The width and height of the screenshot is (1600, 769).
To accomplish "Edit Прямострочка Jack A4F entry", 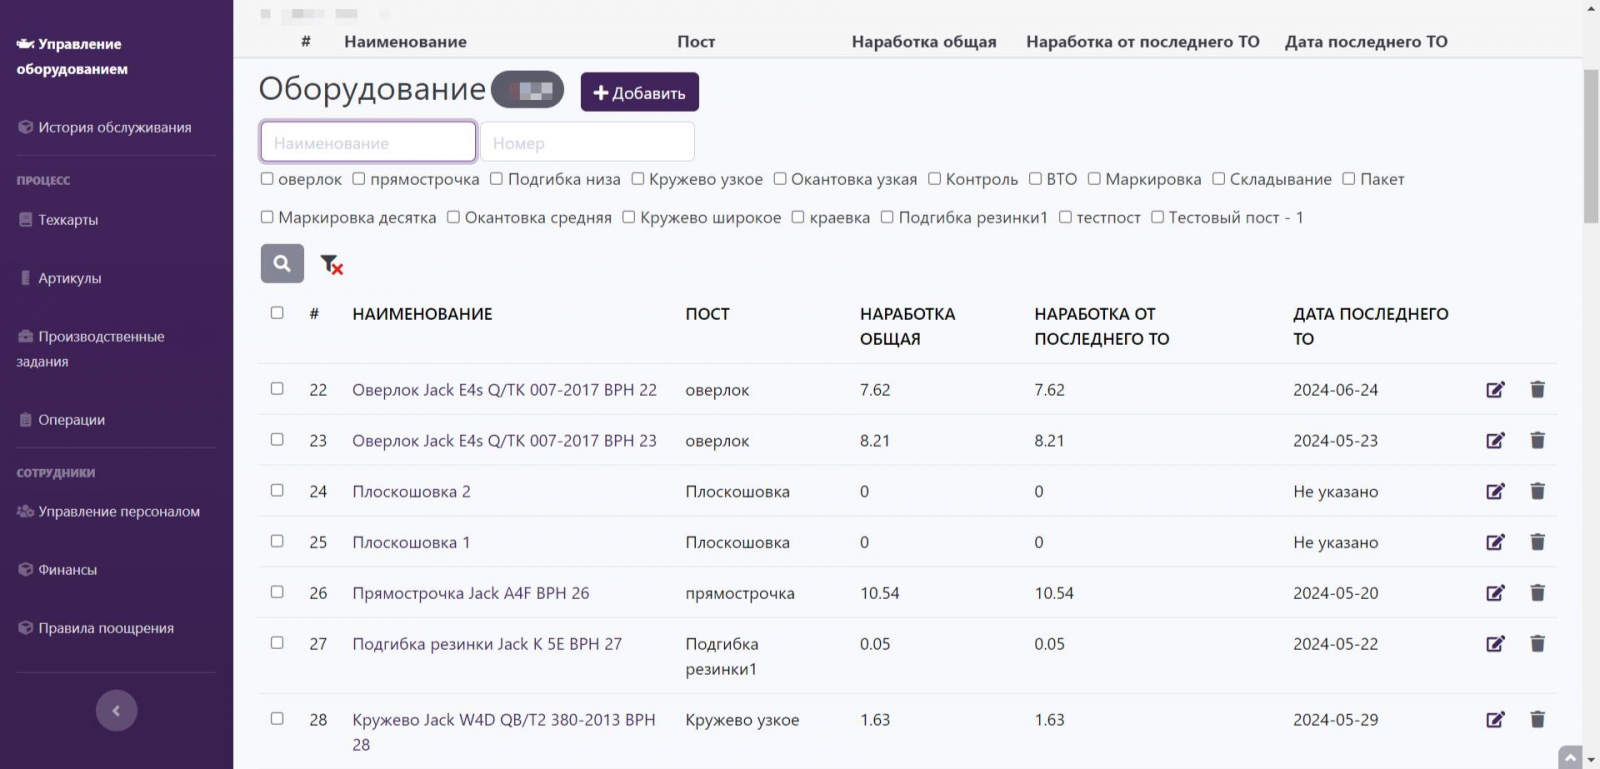I will 1495,594.
